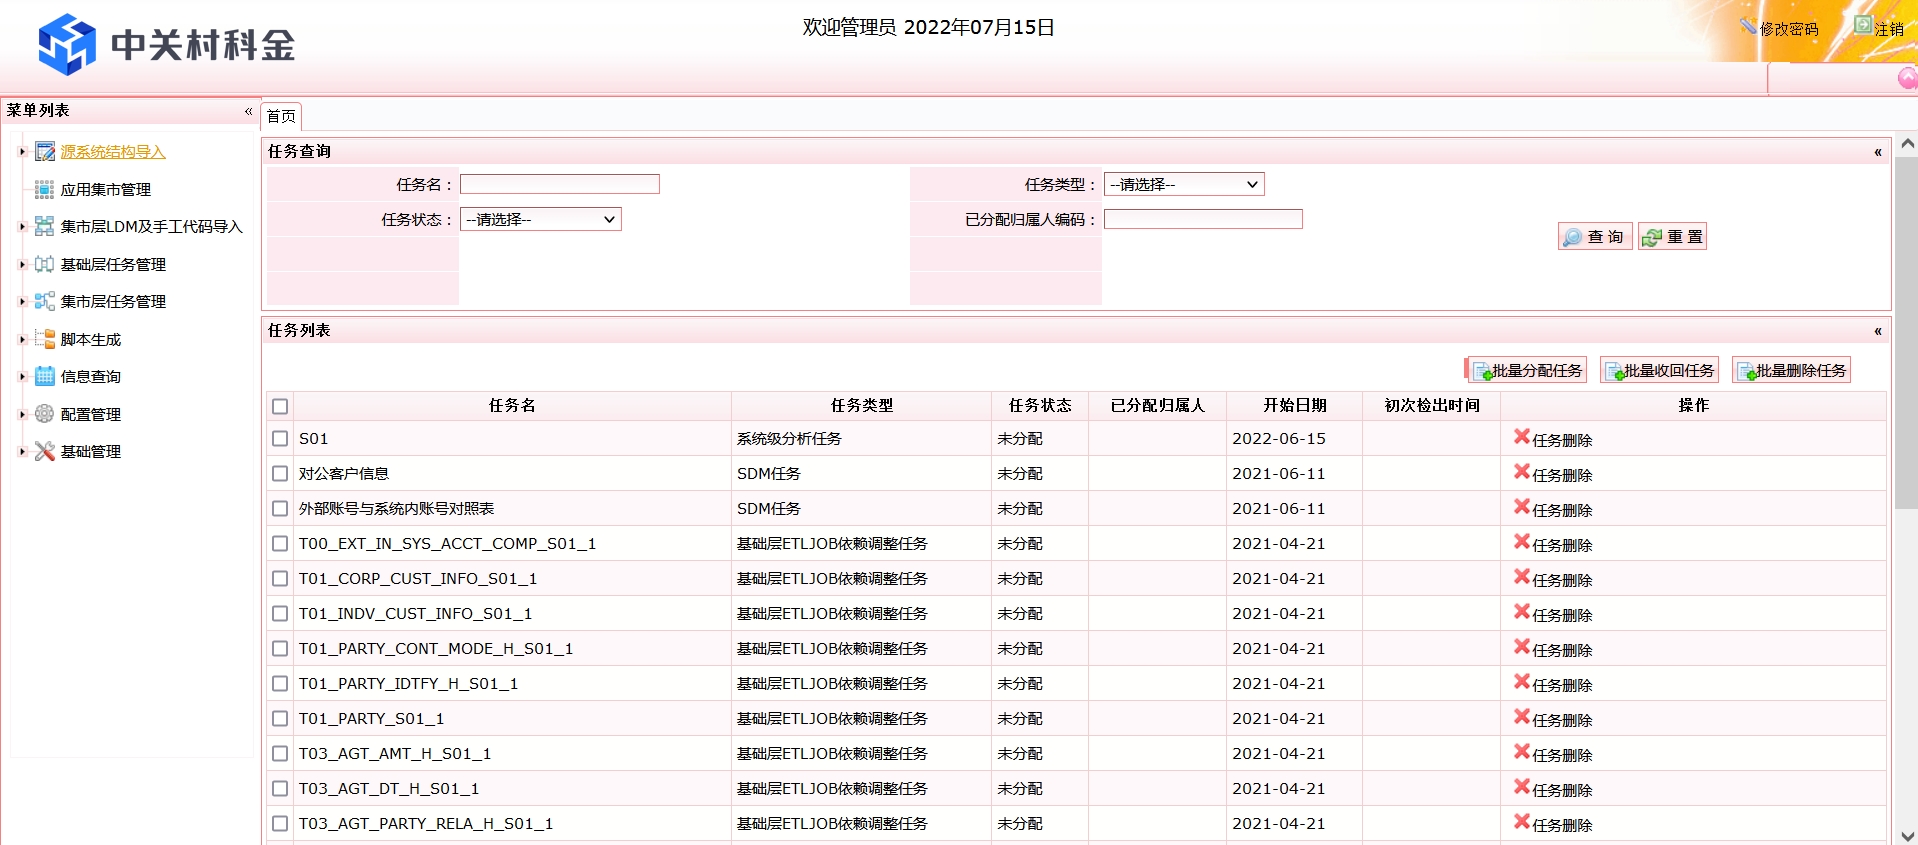Open 脚本生成 menu item
Screen dimensions: 1918x845
point(91,339)
